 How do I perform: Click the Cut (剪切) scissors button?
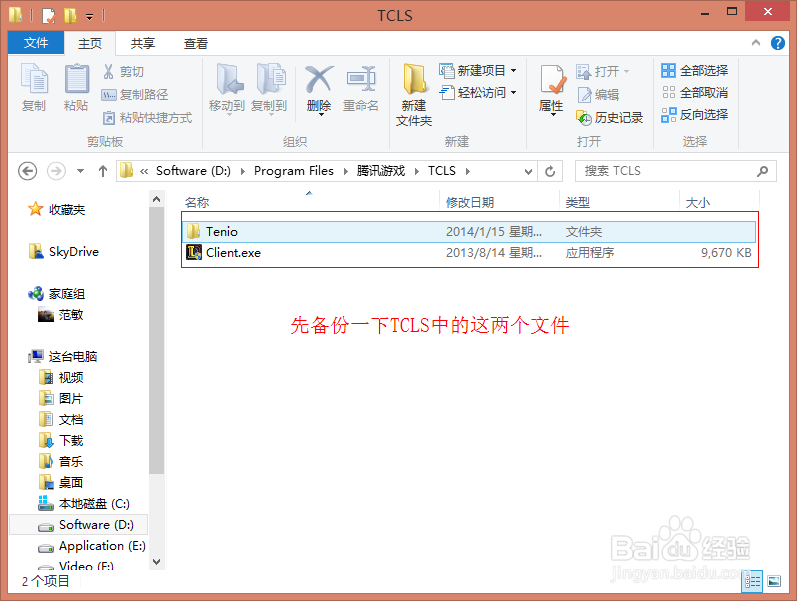(124, 72)
